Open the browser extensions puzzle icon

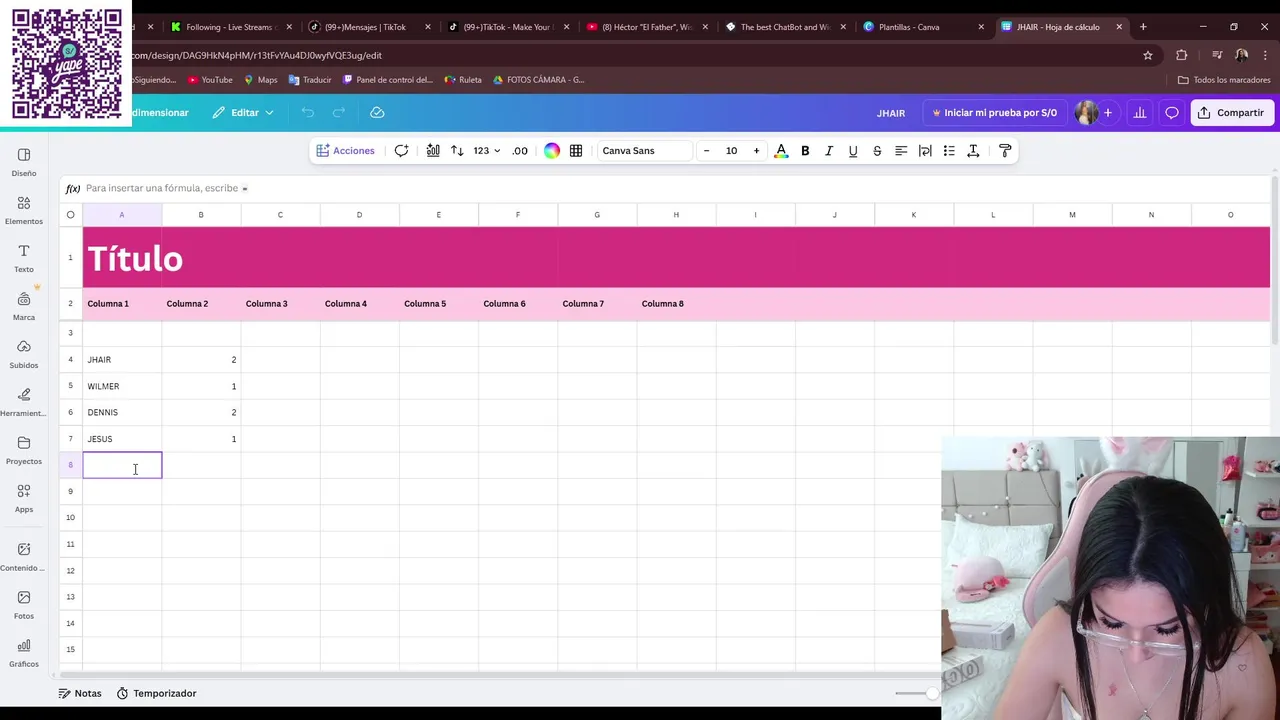click(x=1181, y=55)
